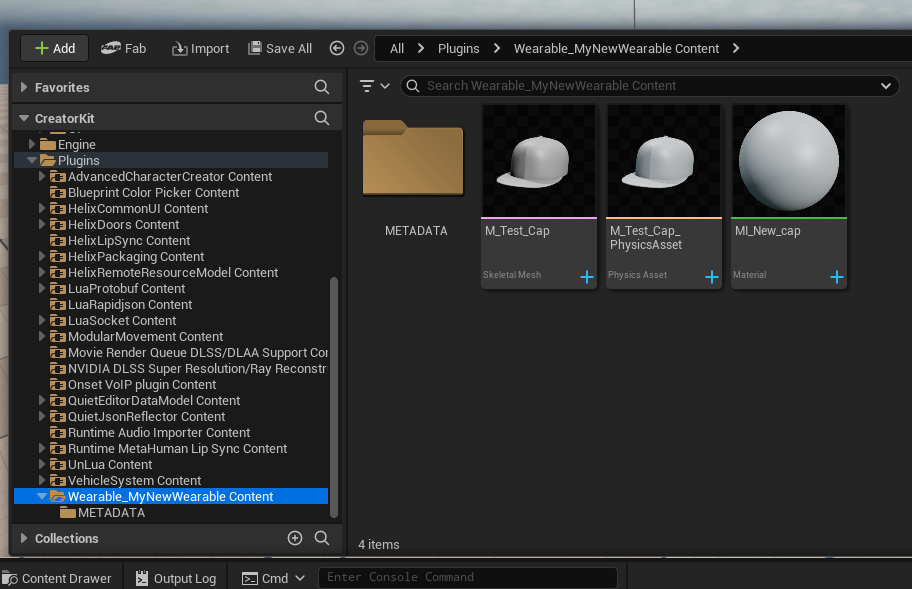Viewport: 912px width, 589px height.
Task: Open the Content Drawer tab
Action: 57,578
